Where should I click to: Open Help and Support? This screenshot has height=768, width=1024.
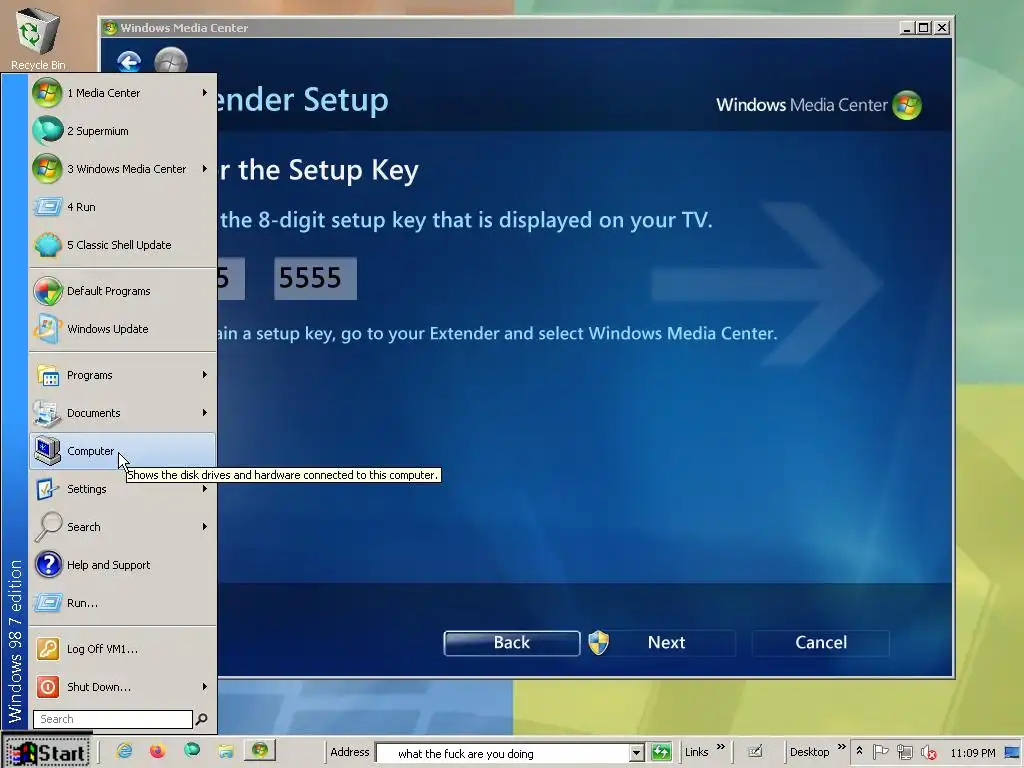122,564
